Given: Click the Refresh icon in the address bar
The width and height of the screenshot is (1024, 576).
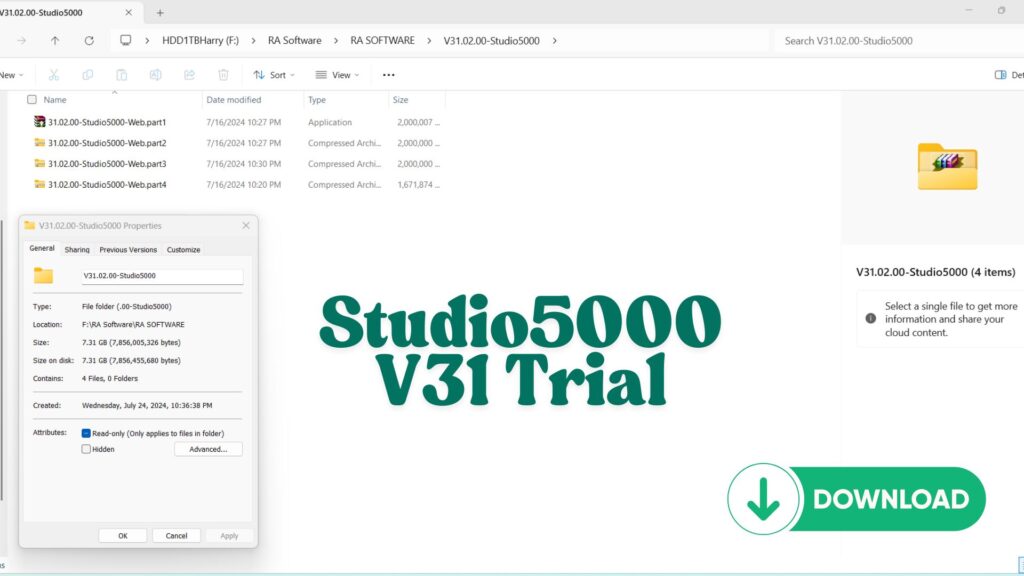Looking at the screenshot, I should pos(89,40).
